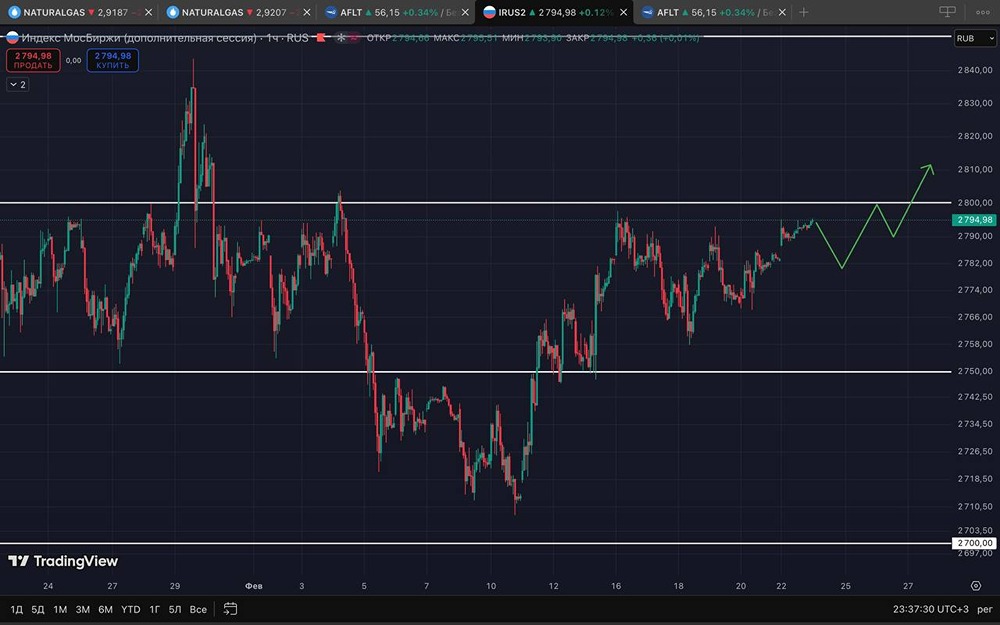1000x625 pixels.
Task: Open a new chart tab with plus icon
Action: point(804,12)
